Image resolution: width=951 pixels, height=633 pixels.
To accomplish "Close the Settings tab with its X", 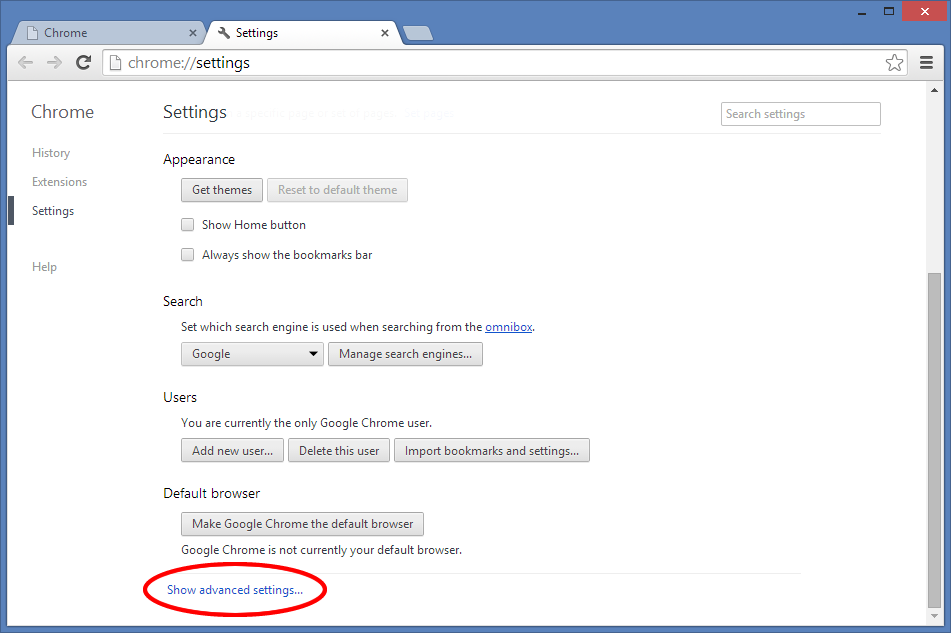I will pos(385,33).
